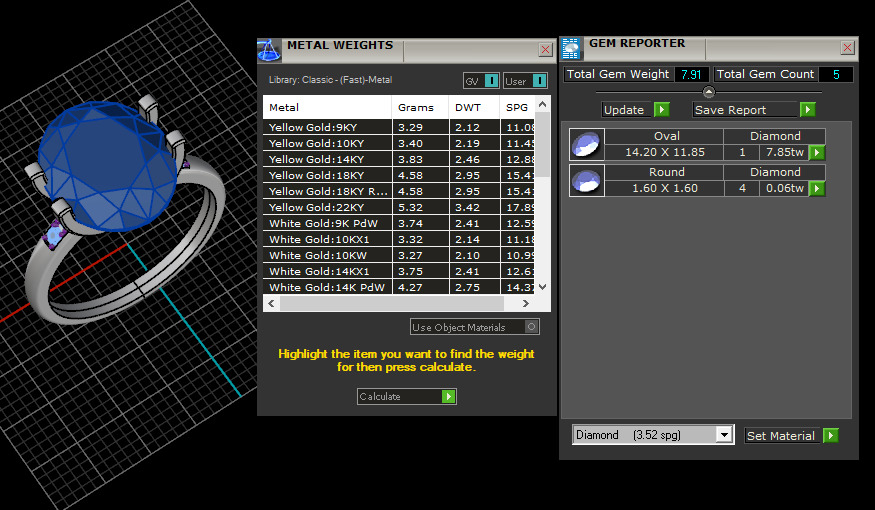
Task: Click the Total Gem Weight value 7.91
Action: click(x=691, y=74)
